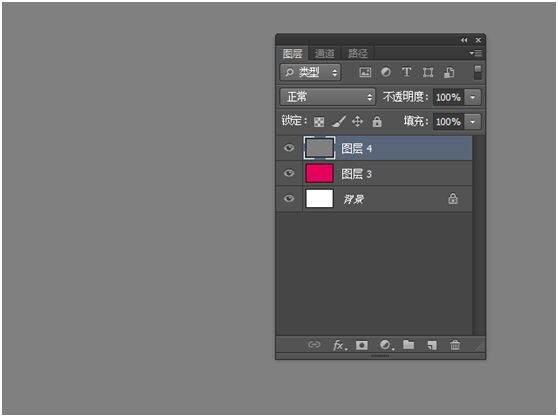Click the add layer mask icon
The height and width of the screenshot is (417, 558).
point(362,345)
